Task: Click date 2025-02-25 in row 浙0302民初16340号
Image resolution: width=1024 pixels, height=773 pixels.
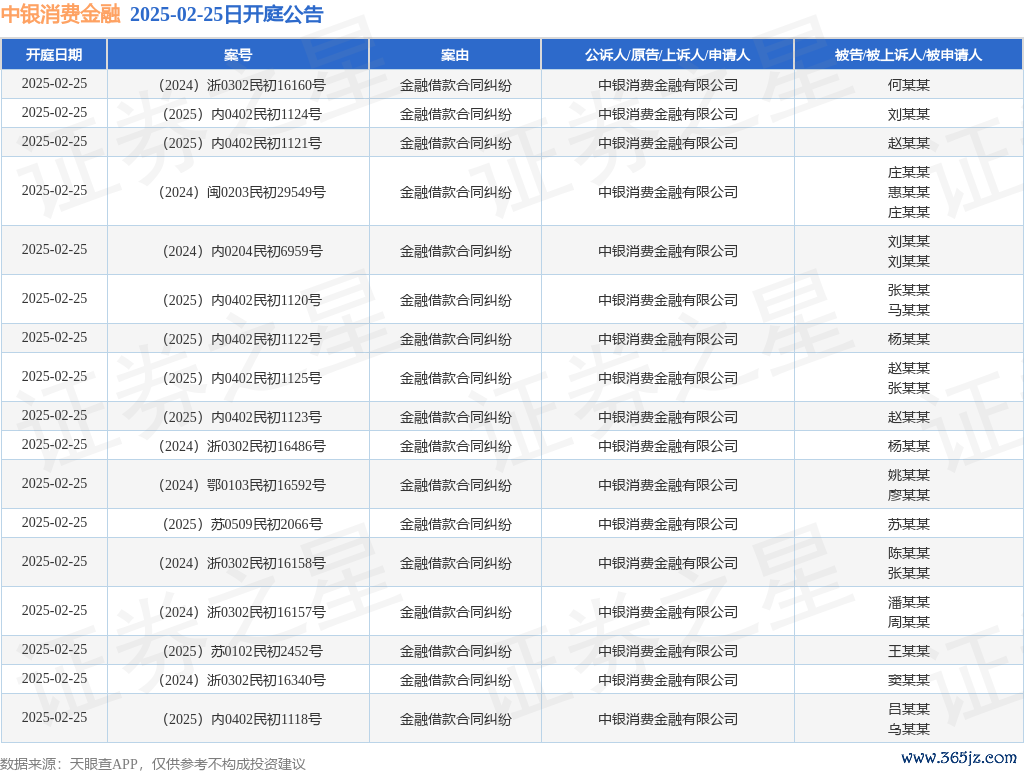Action: (54, 678)
